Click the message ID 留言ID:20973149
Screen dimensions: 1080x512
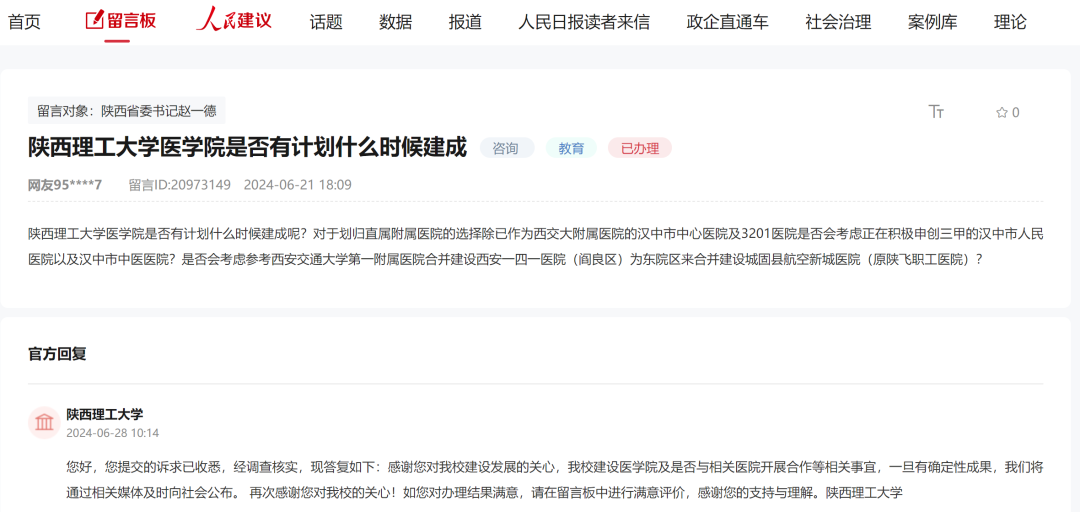(x=180, y=185)
